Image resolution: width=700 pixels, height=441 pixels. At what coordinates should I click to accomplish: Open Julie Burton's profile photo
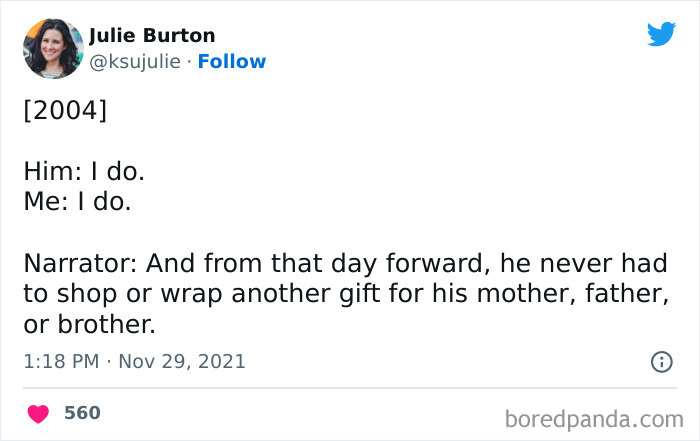click(52, 48)
